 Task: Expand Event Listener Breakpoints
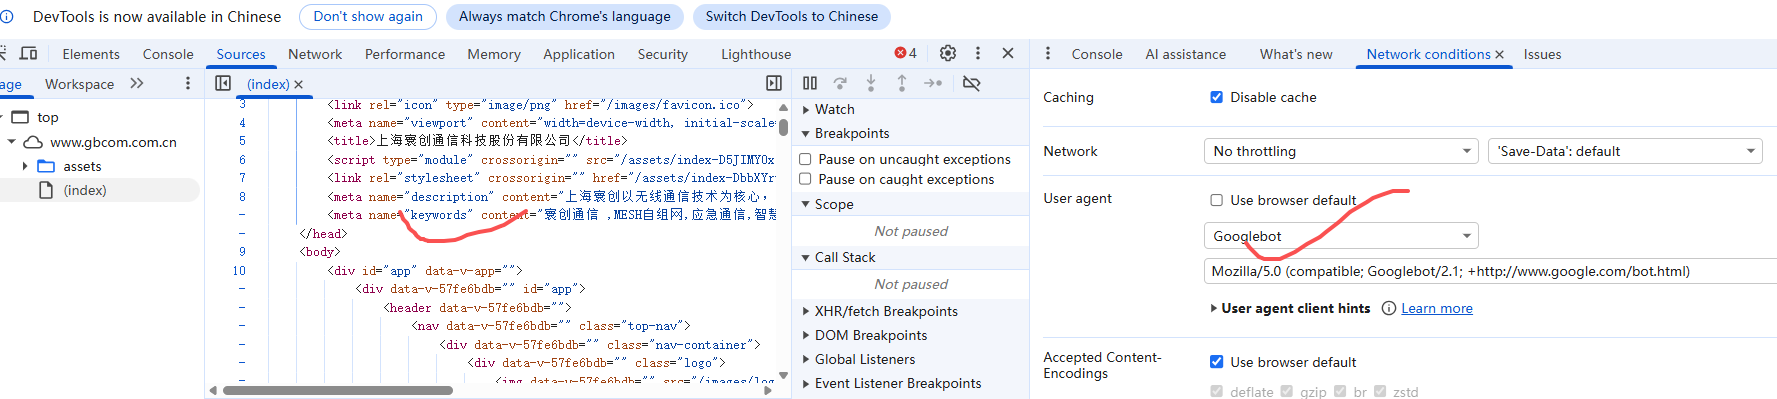point(806,383)
